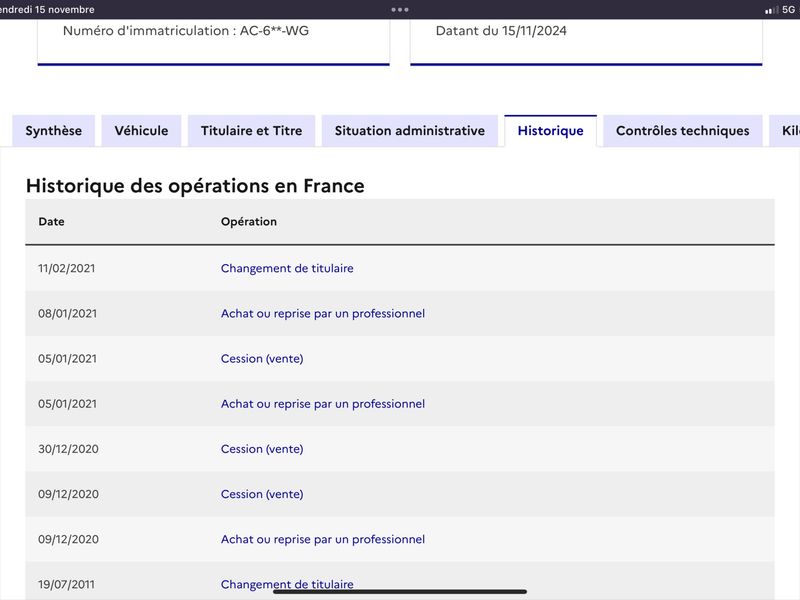The image size is (800, 600).
Task: Open the Contrôles techniques tab
Action: tap(683, 131)
